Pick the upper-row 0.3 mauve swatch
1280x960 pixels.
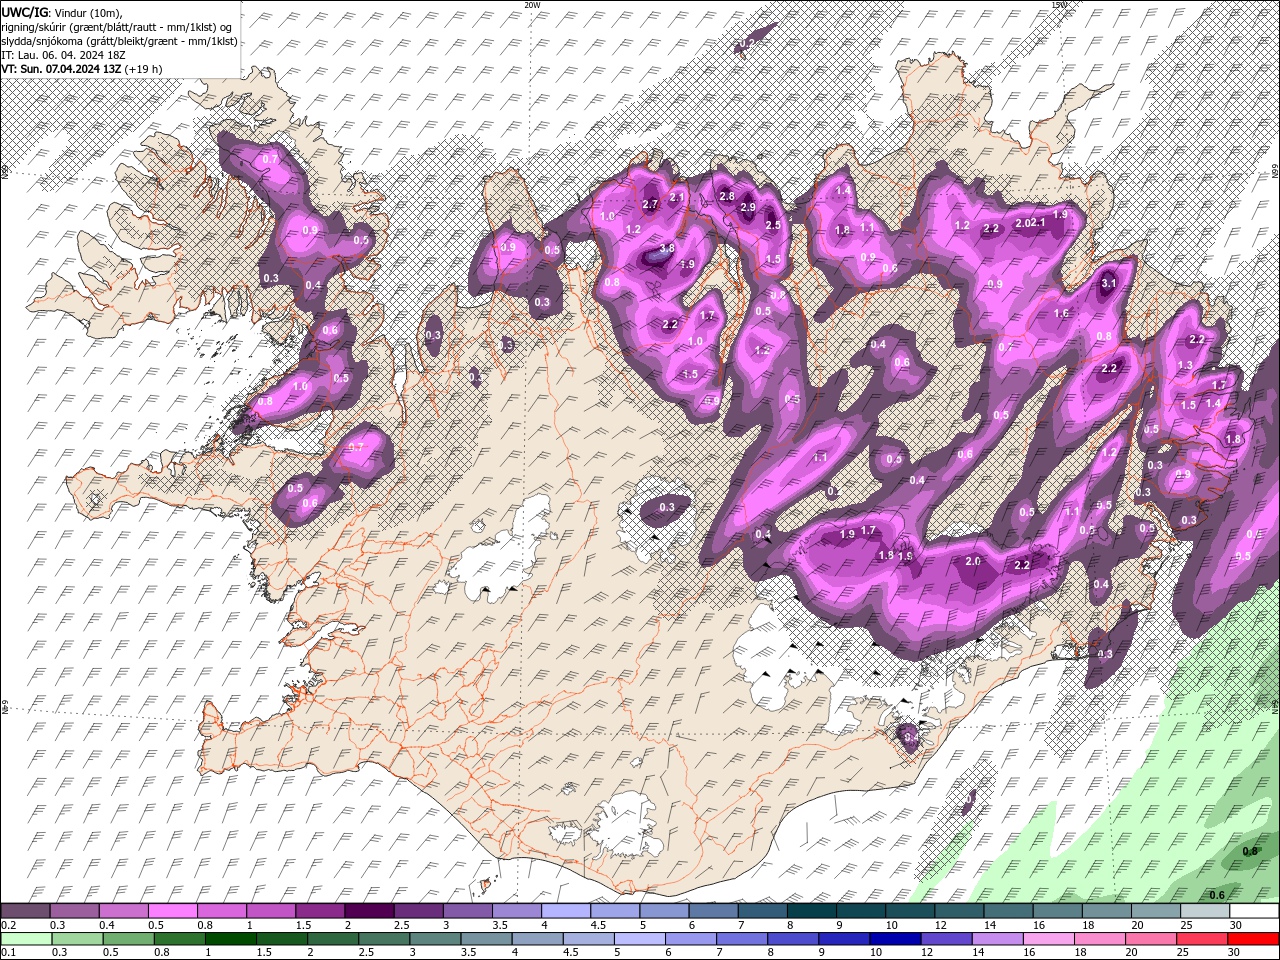[74, 911]
